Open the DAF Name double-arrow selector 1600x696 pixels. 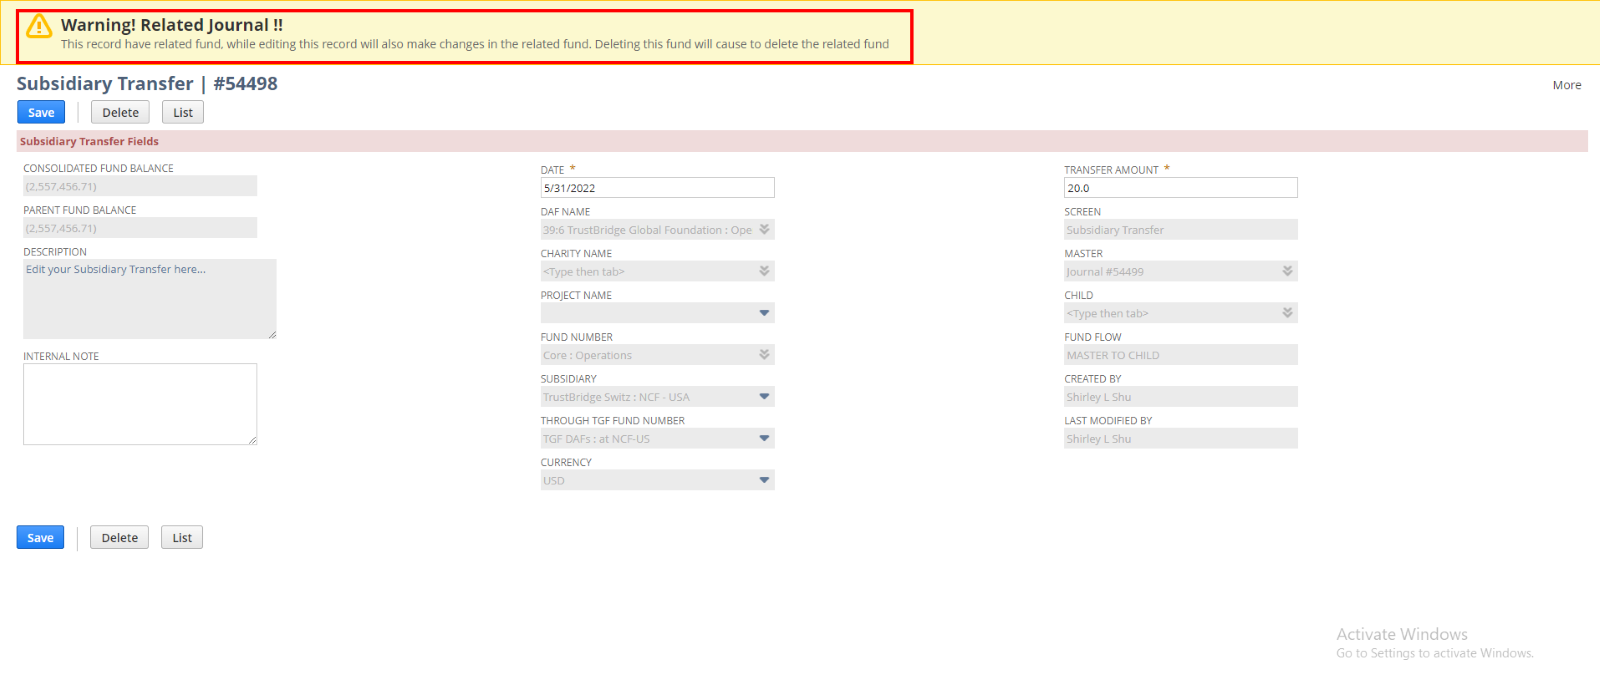pyautogui.click(x=764, y=230)
